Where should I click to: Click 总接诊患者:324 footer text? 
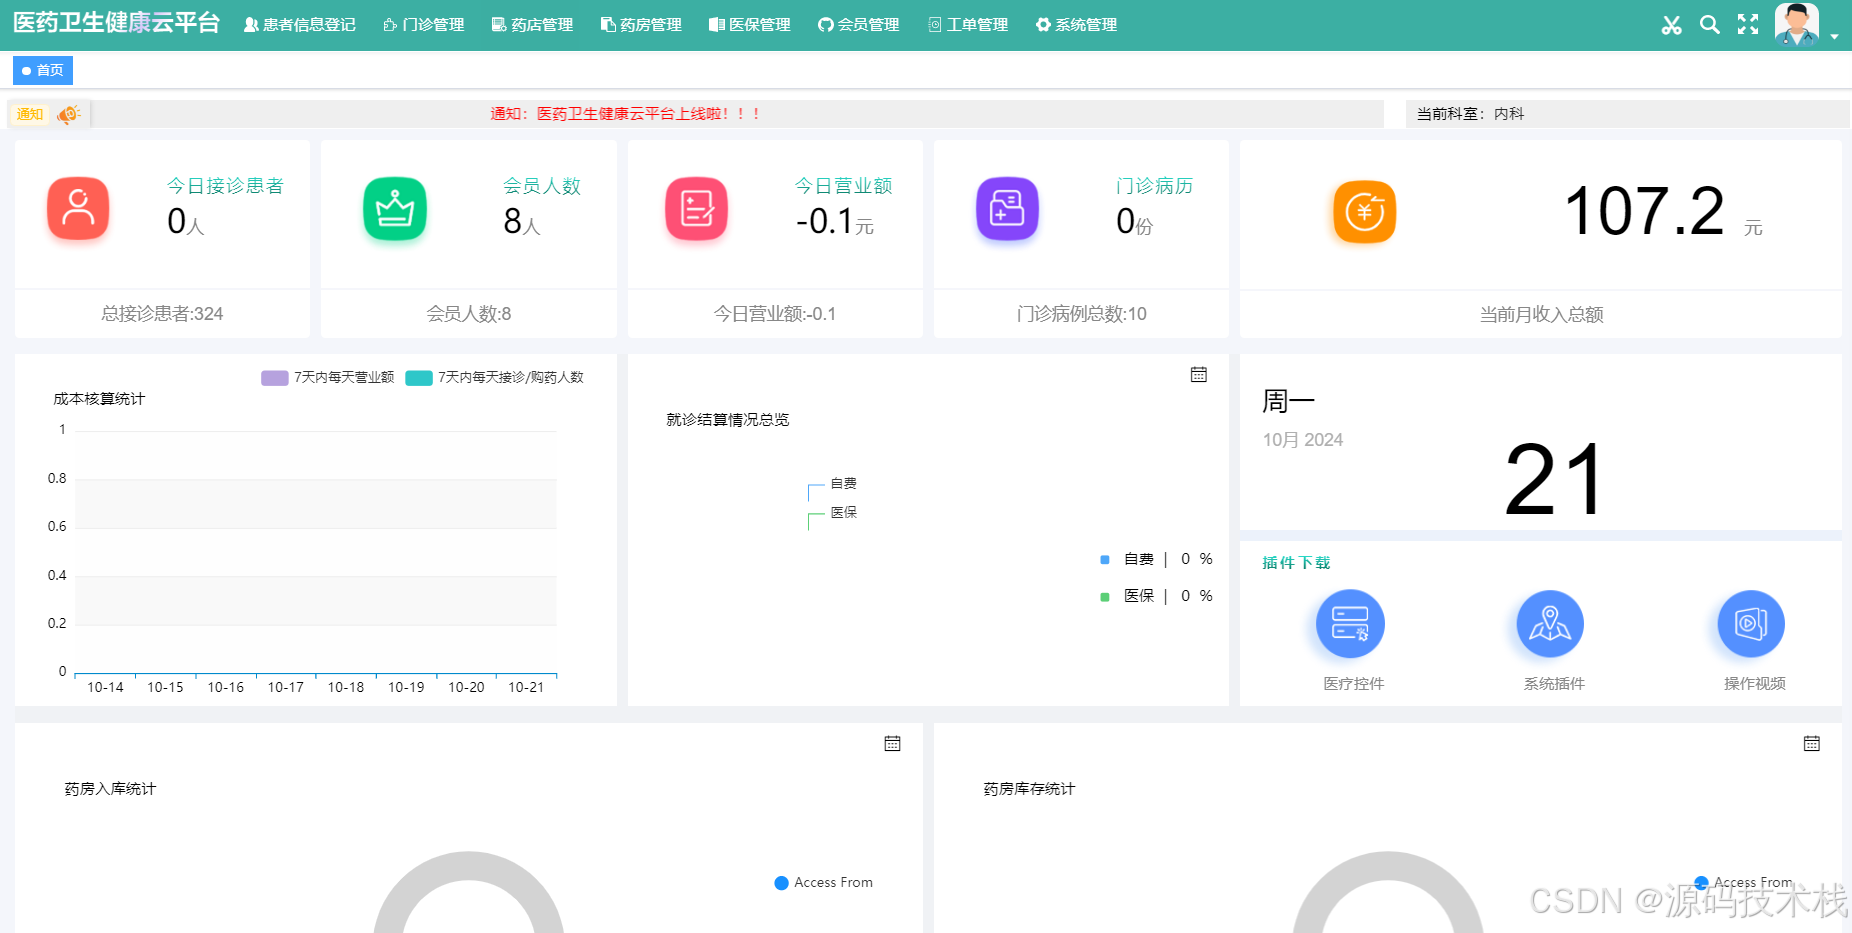(162, 314)
